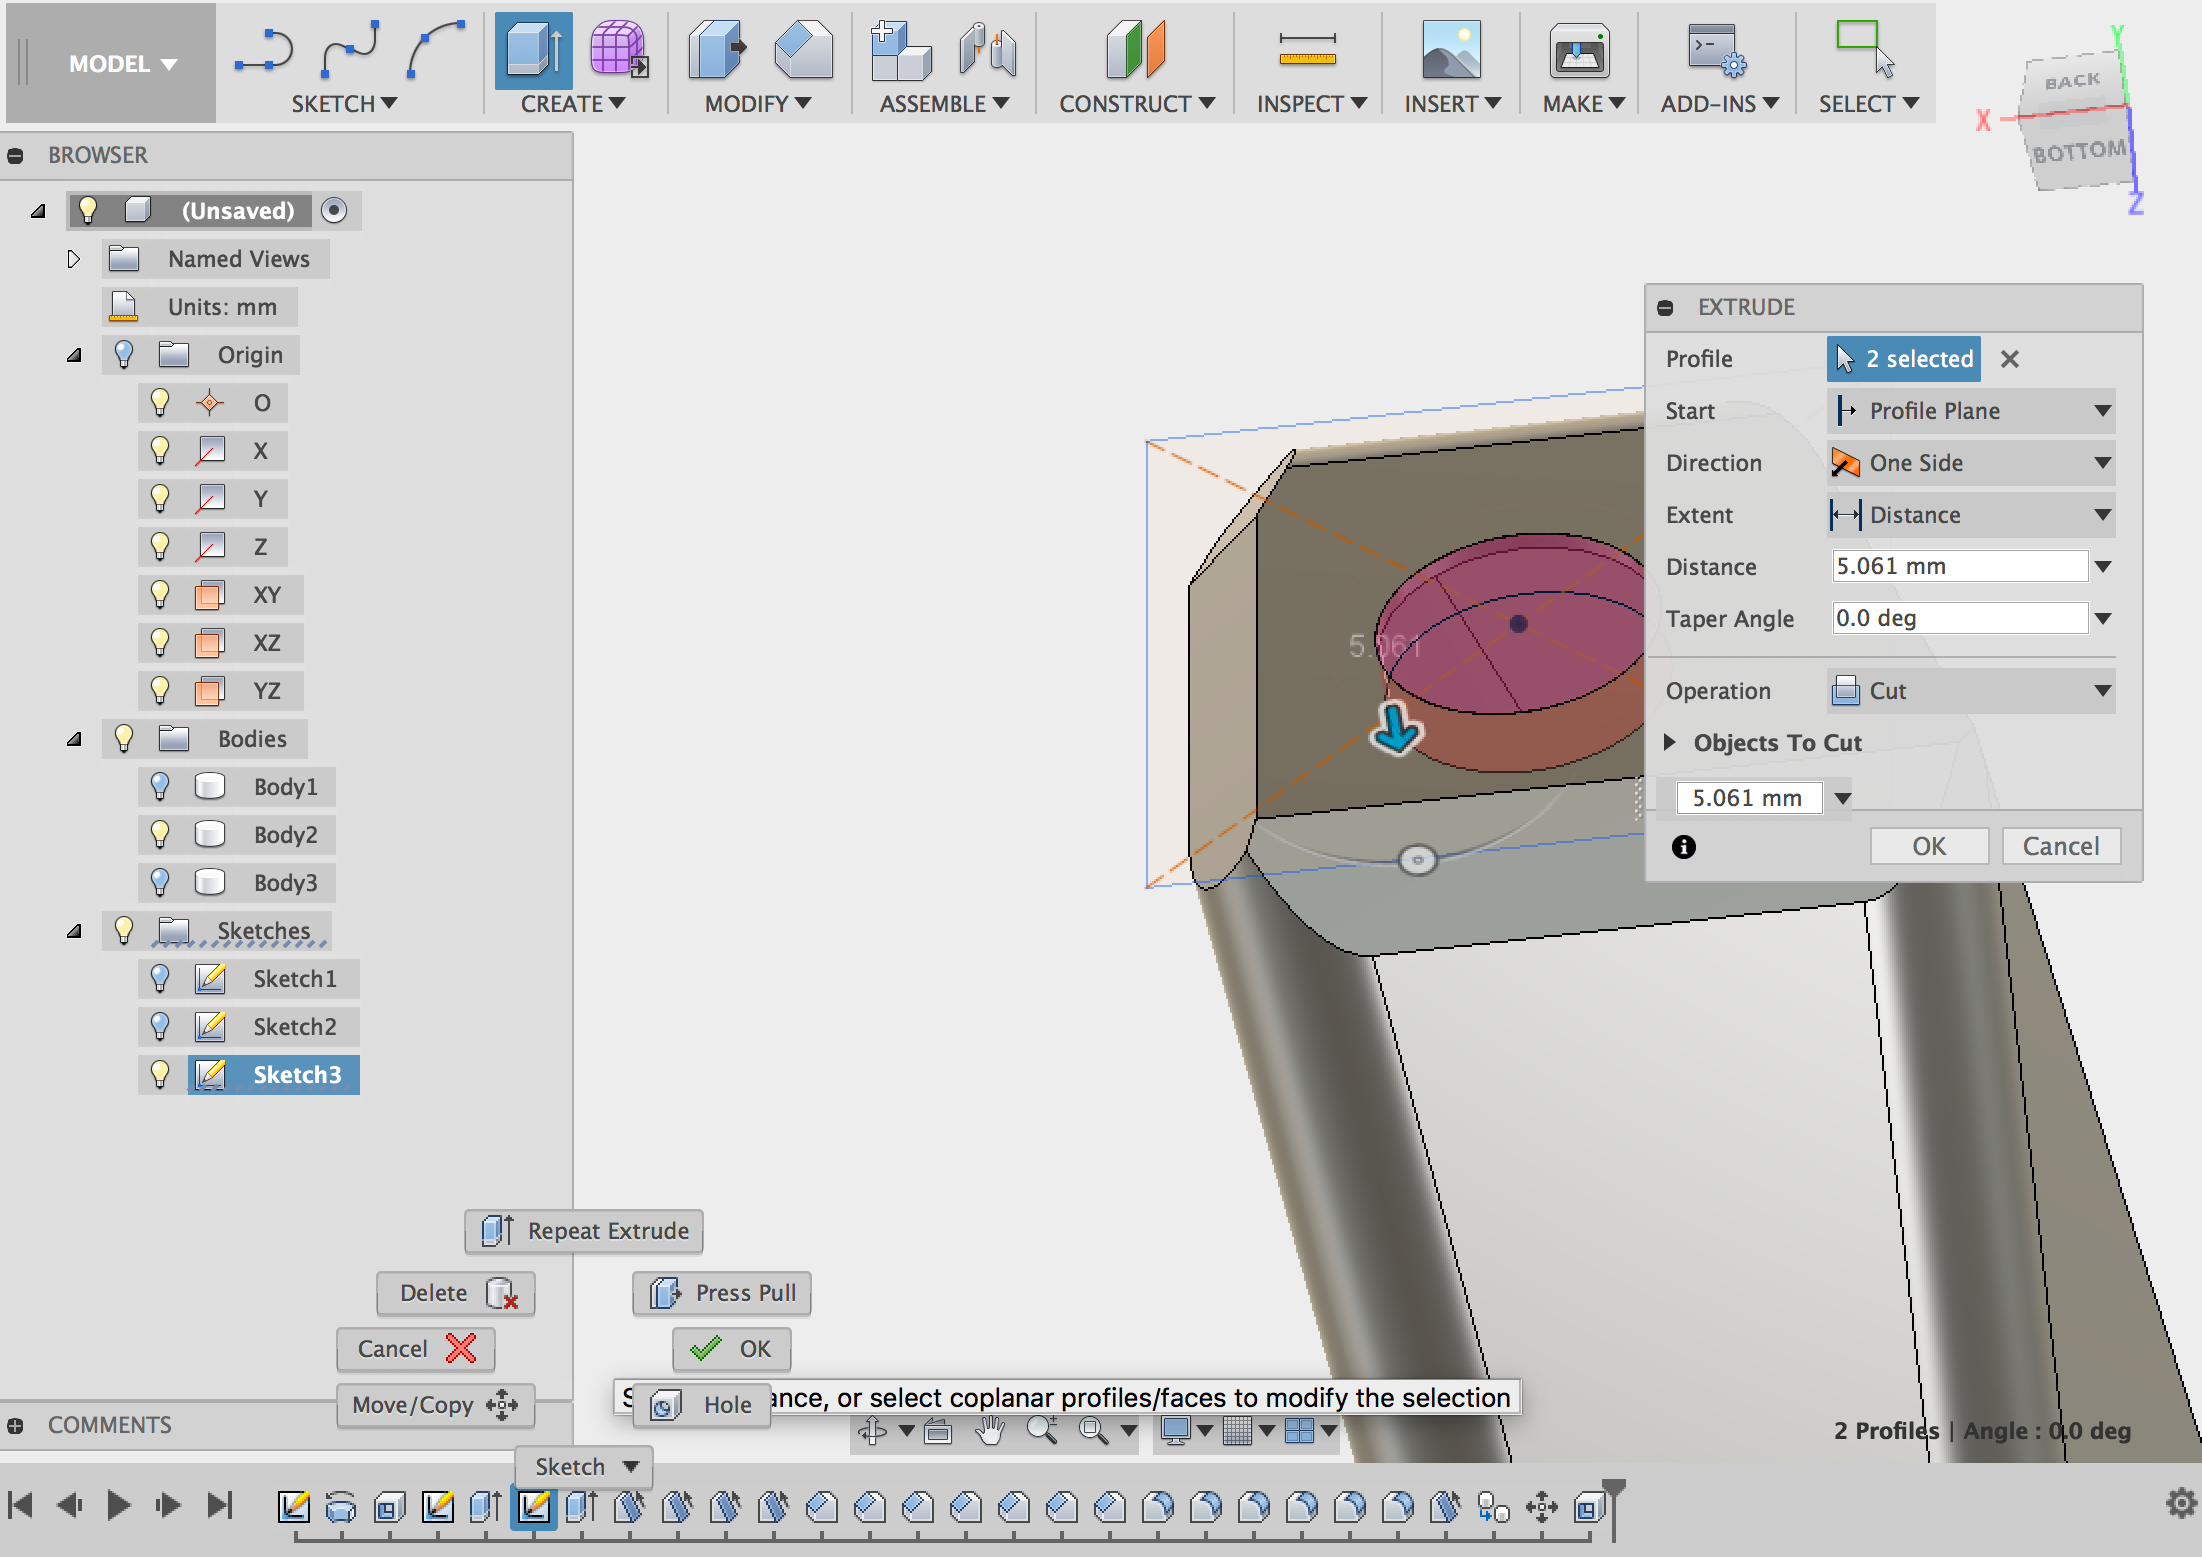Toggle visibility bulb of Sketch1
Screen dimensions: 2202x1557
(x=160, y=978)
